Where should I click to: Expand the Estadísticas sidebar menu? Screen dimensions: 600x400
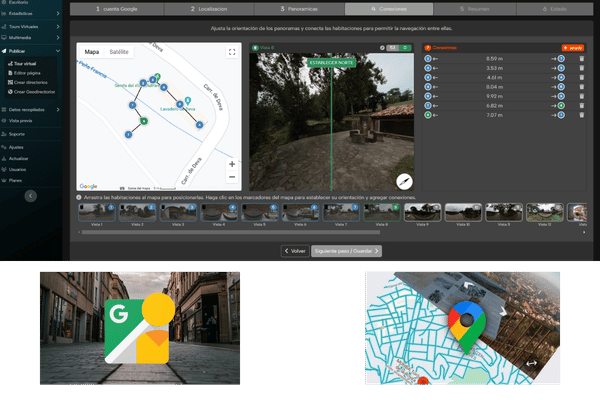[x=31, y=13]
